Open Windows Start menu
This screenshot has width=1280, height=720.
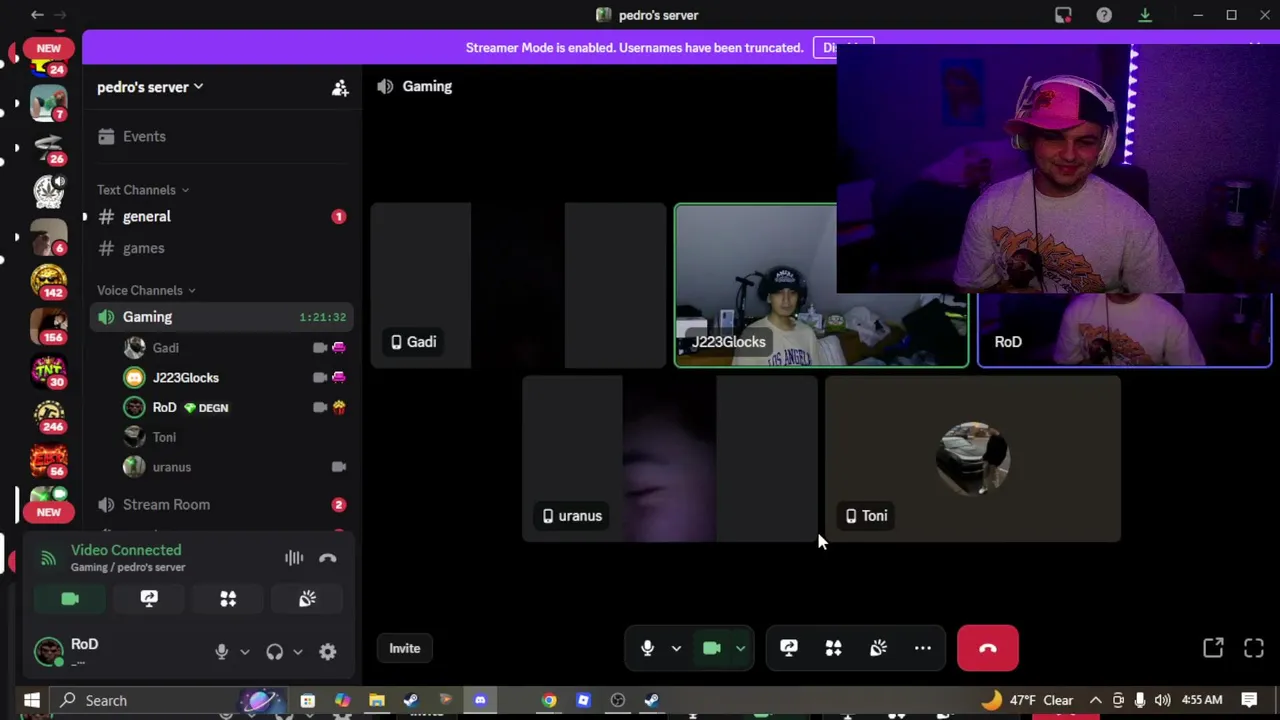point(31,700)
